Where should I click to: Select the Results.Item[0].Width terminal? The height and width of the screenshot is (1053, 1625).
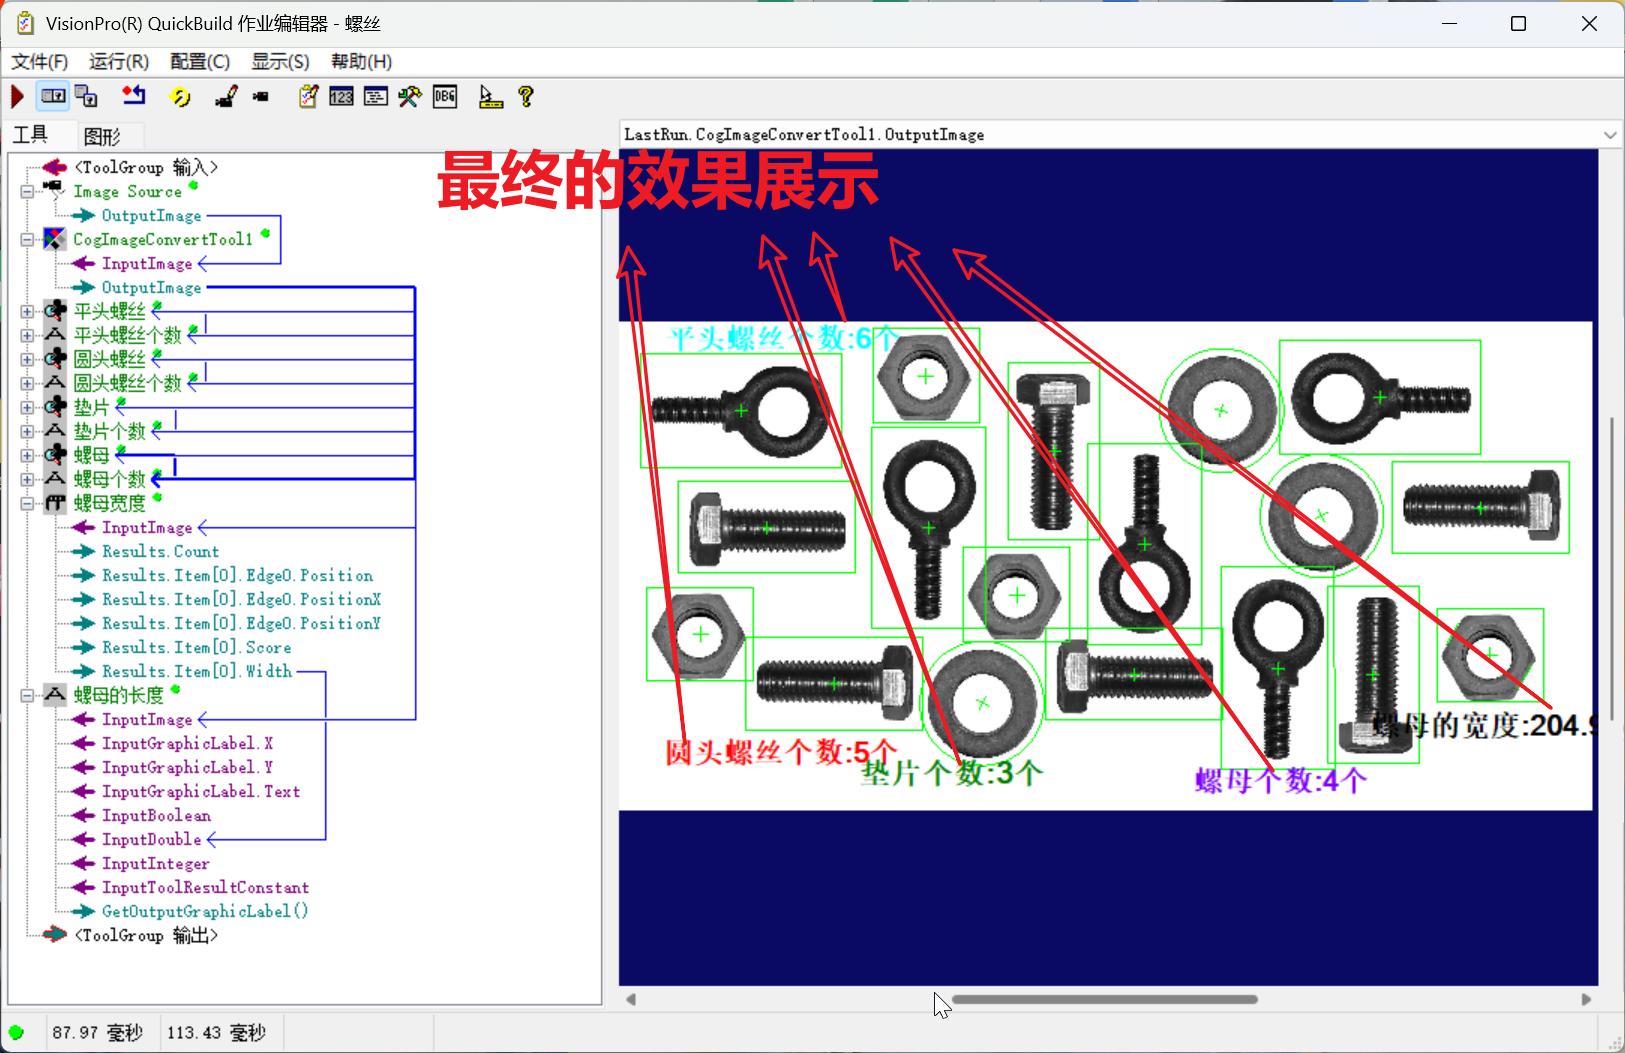pyautogui.click(x=196, y=672)
